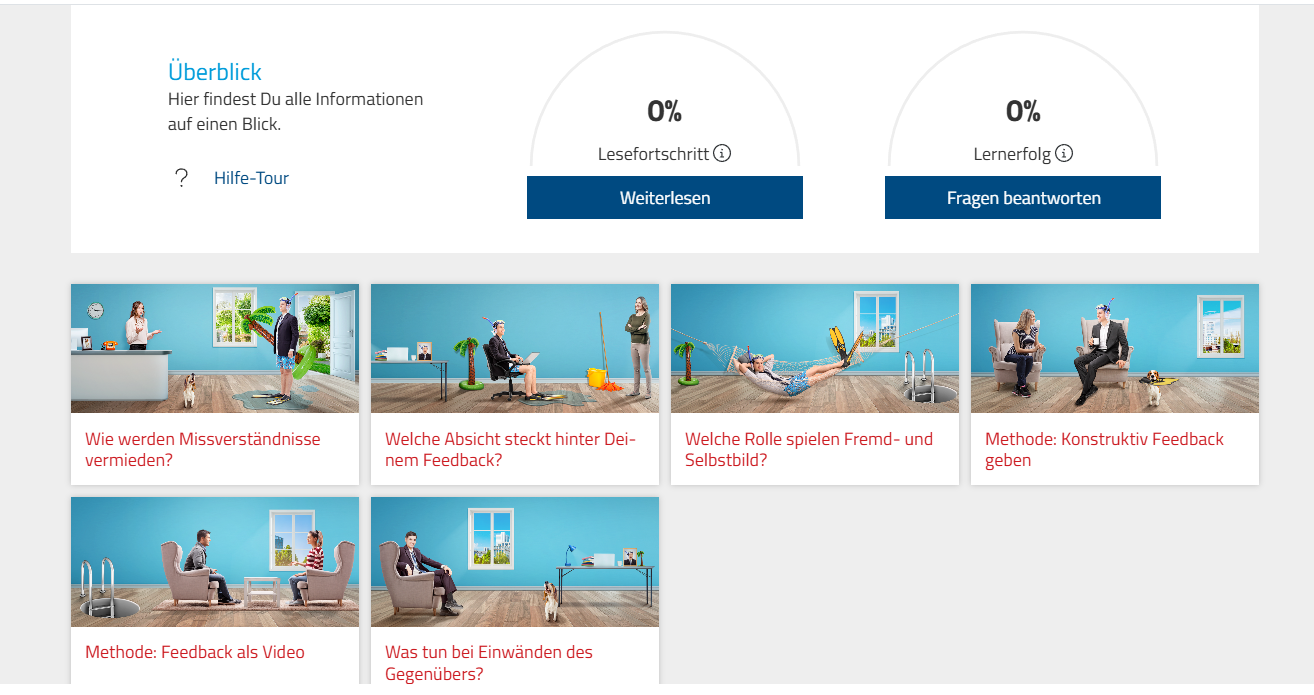Click the 0% Lesefortschritt progress gauge

[665, 100]
